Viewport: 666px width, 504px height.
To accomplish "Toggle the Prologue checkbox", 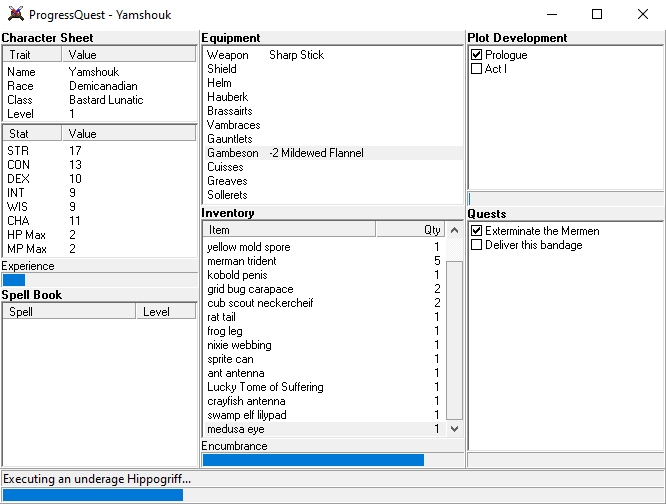I will 477,55.
